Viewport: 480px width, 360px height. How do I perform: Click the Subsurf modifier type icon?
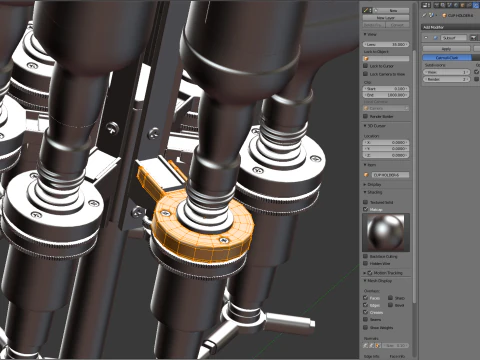pos(435,38)
